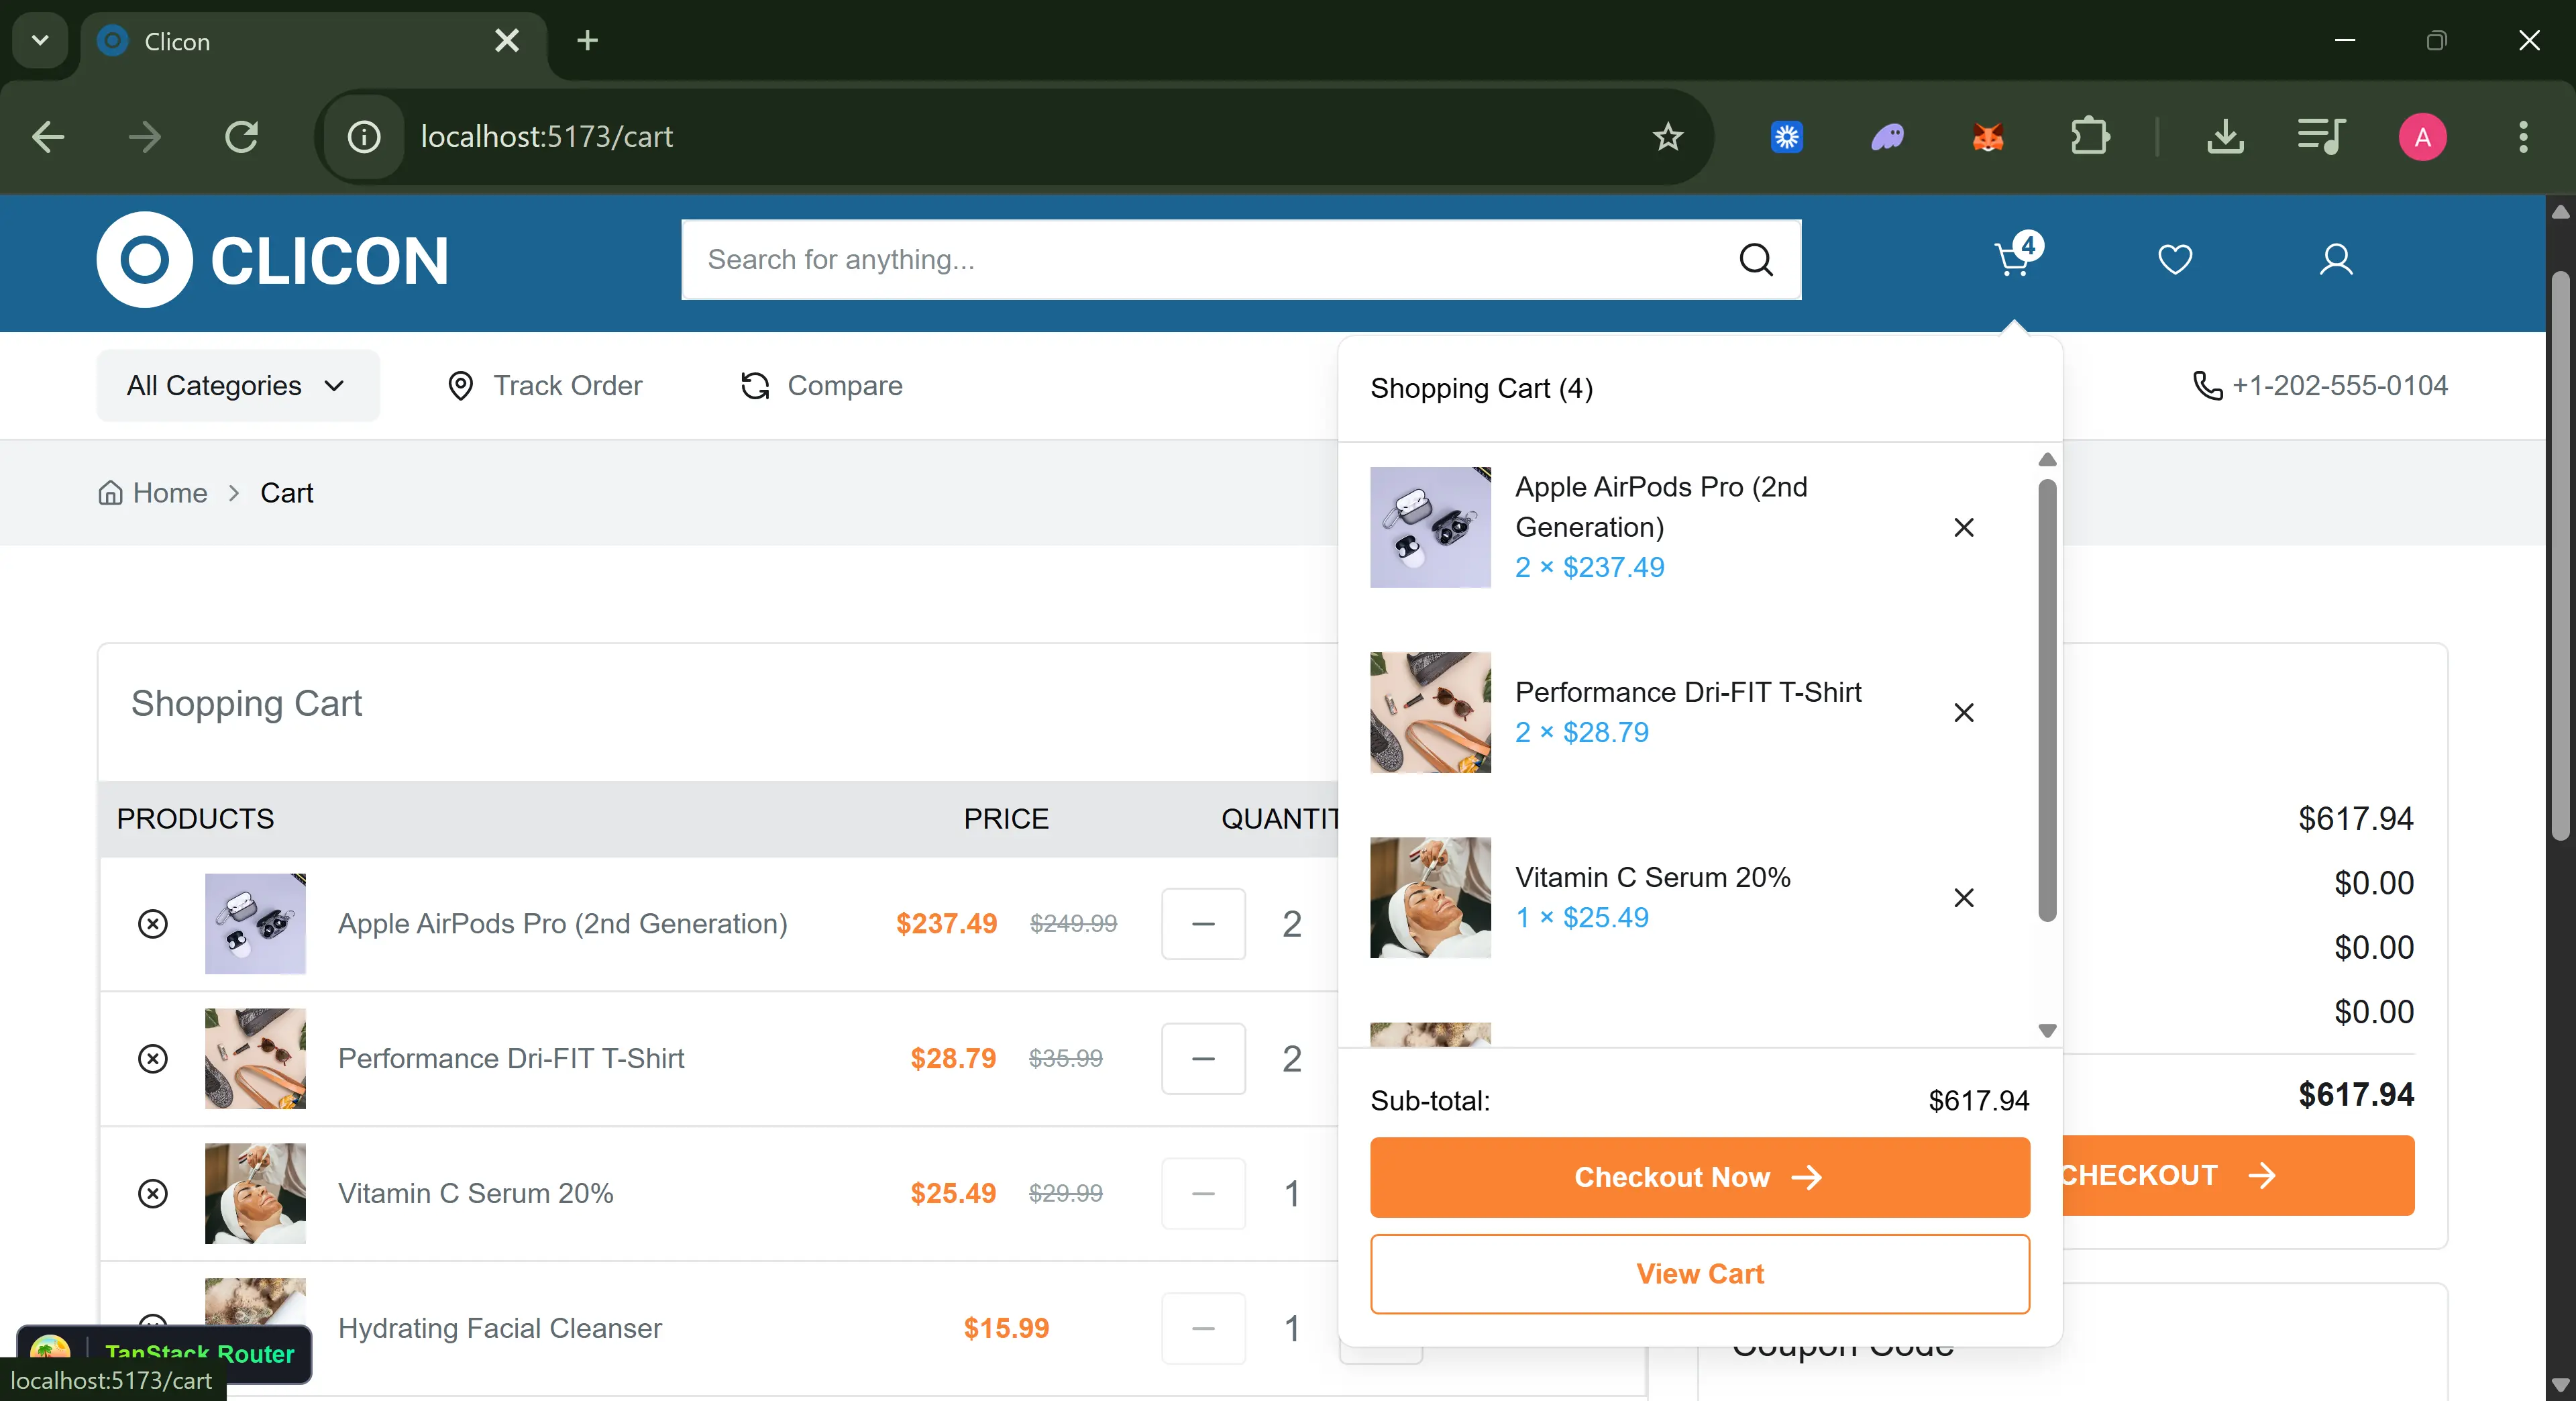Screen dimensions: 2576x1401
Task: Click the Dri-FIT T-Shirt thumbnail in cart table
Action: 255,1058
